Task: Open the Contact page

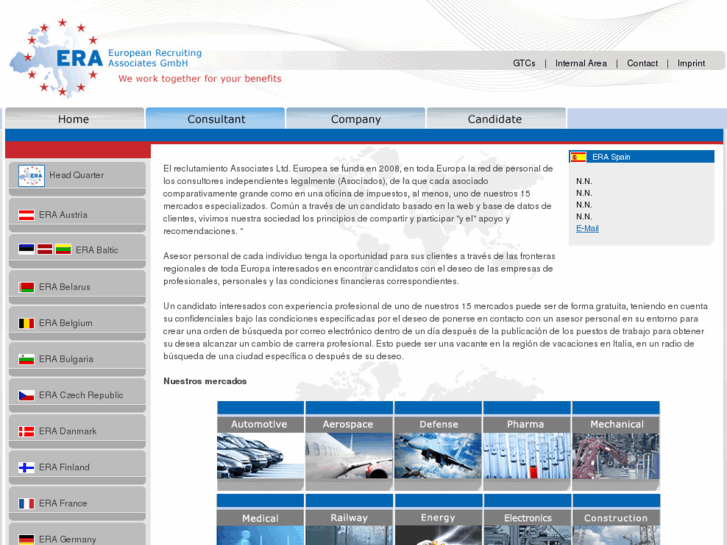Action: click(642, 63)
